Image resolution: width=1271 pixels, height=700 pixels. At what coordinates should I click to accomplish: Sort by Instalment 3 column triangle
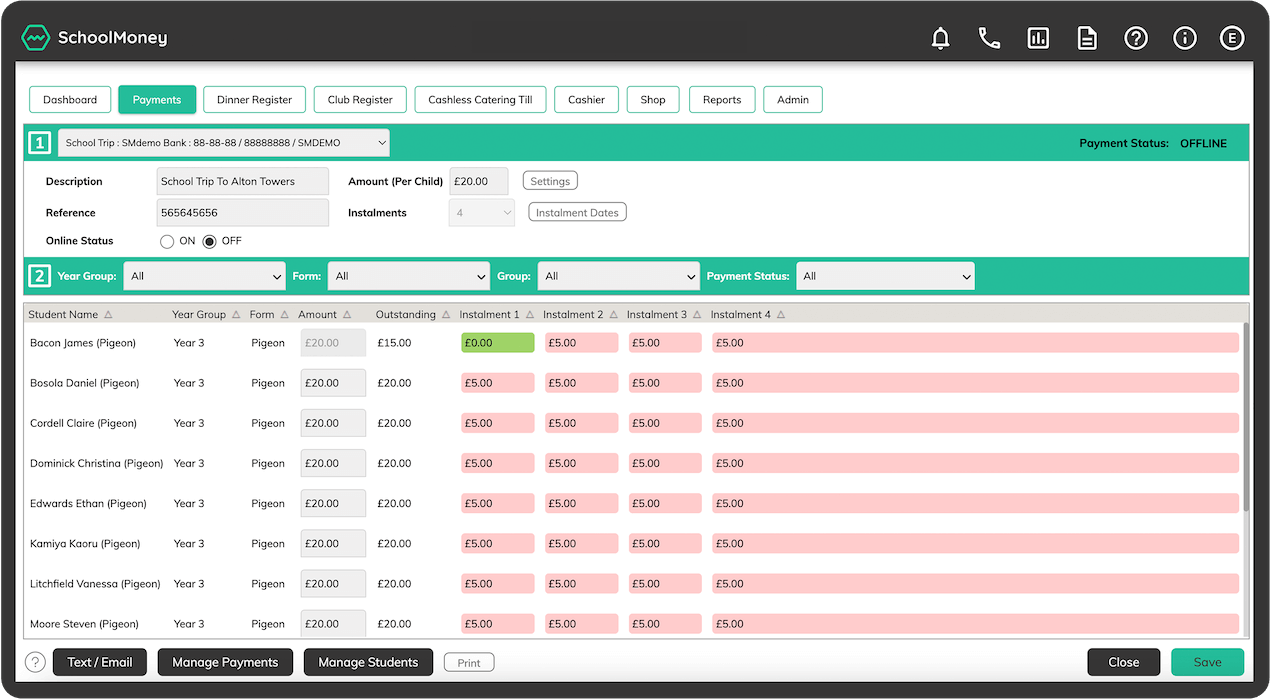(697, 315)
